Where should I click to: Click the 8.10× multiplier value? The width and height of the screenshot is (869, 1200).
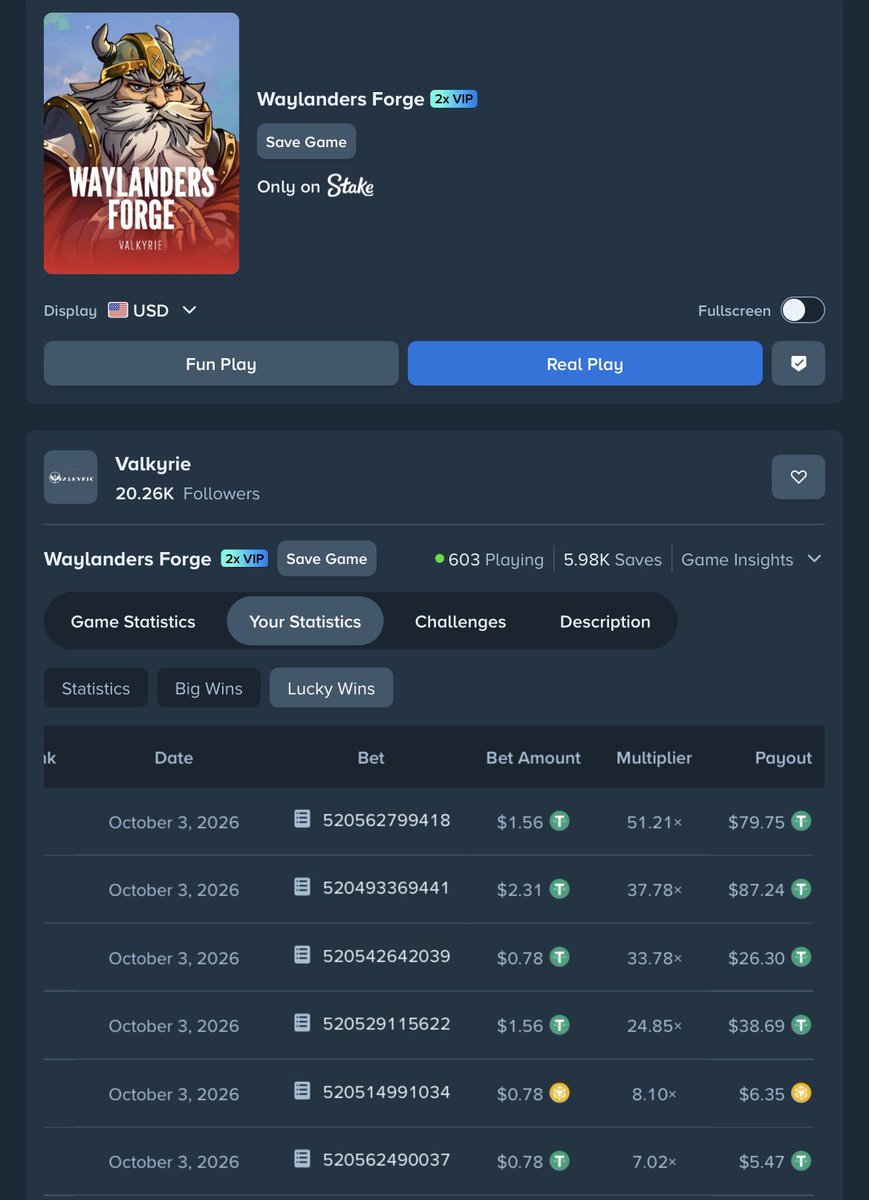[x=654, y=1094]
